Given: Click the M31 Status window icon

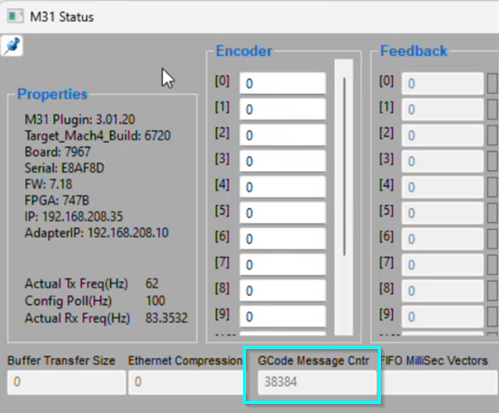Looking at the screenshot, I should coord(15,16).
